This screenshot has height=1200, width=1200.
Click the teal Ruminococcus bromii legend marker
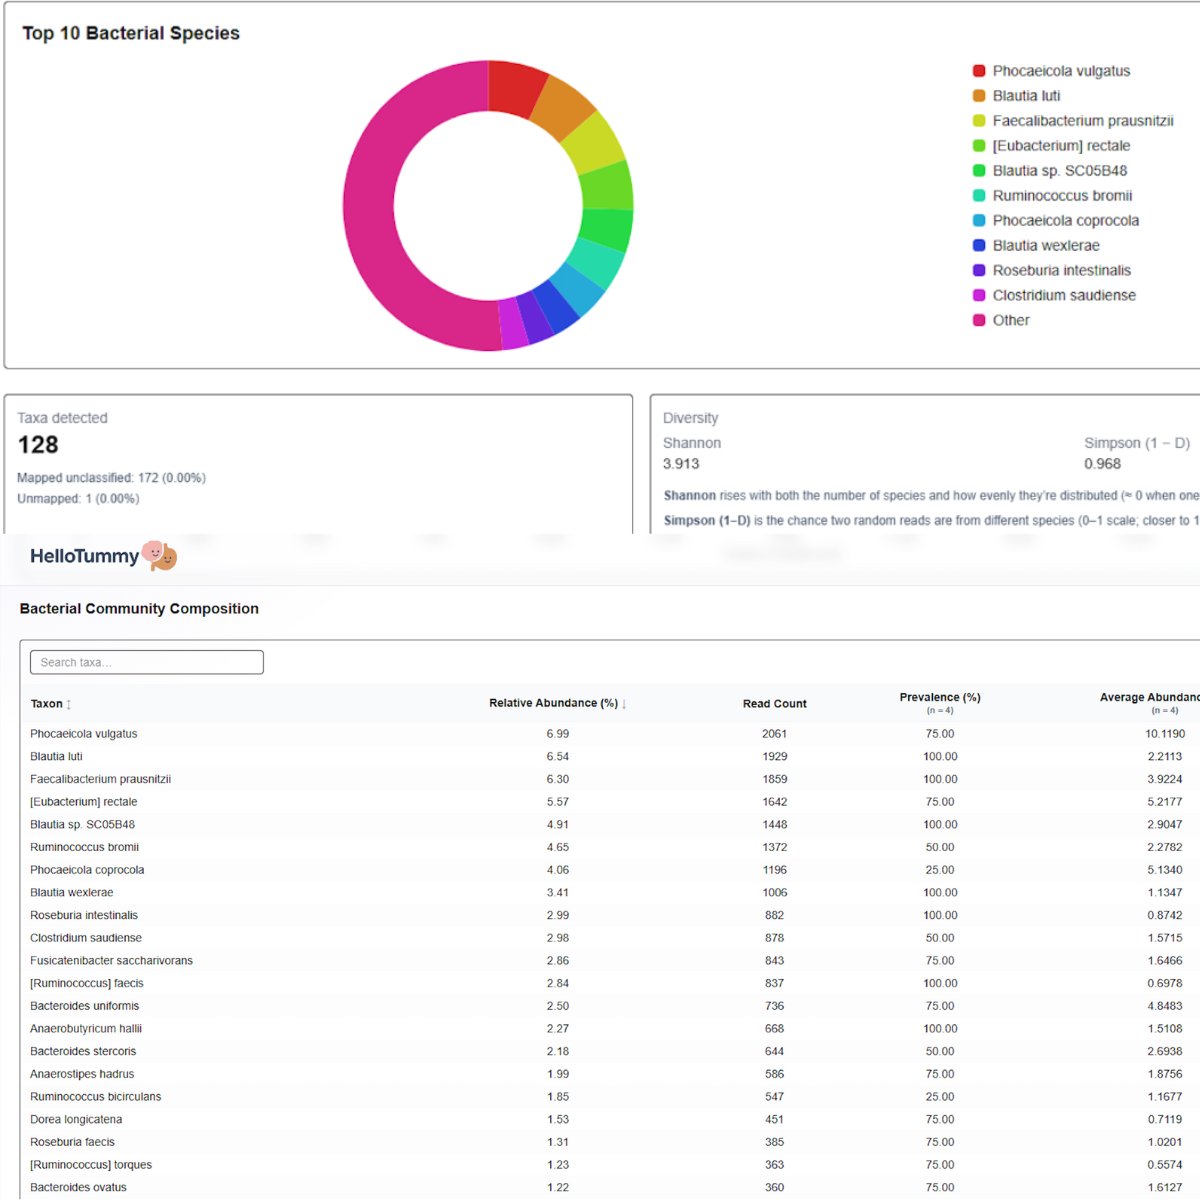click(979, 196)
